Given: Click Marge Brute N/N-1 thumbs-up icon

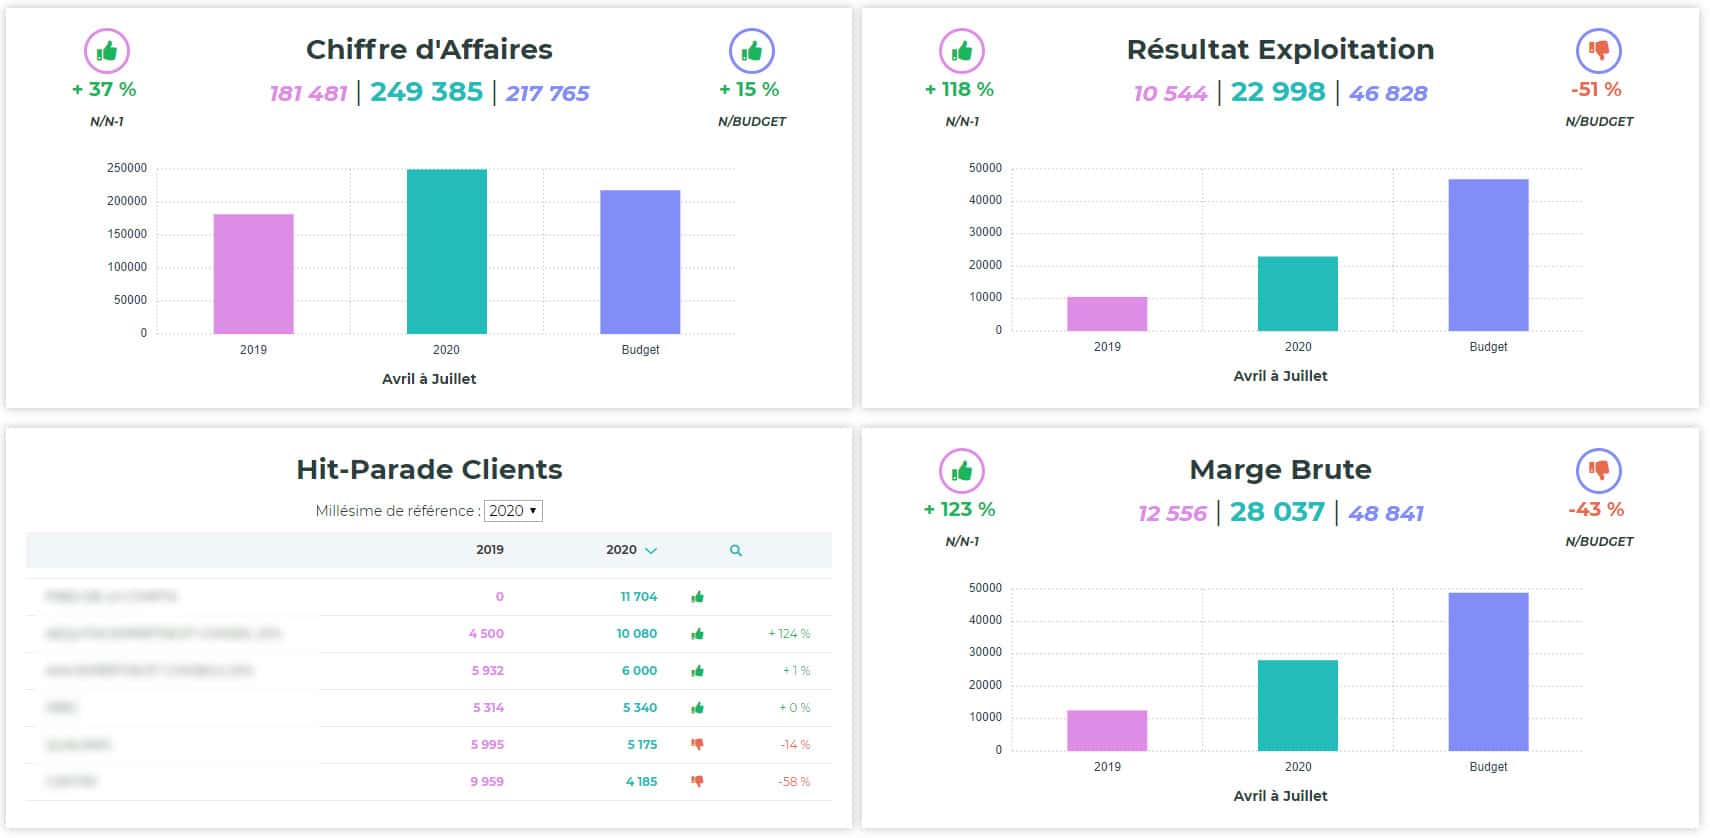Looking at the screenshot, I should click(961, 471).
